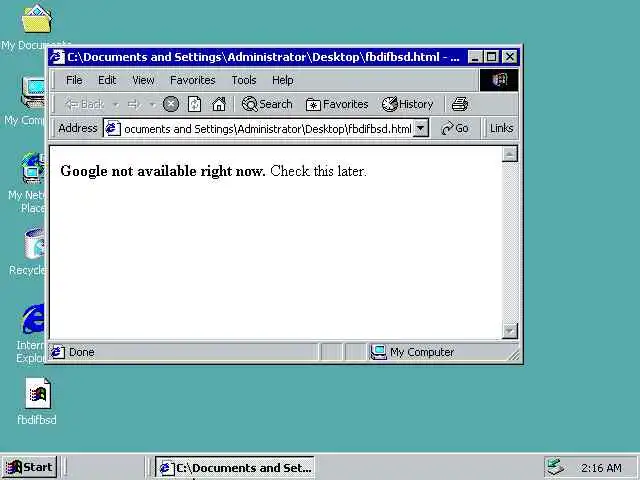
Task: Open the Favorites menu in the menu bar
Action: point(193,80)
